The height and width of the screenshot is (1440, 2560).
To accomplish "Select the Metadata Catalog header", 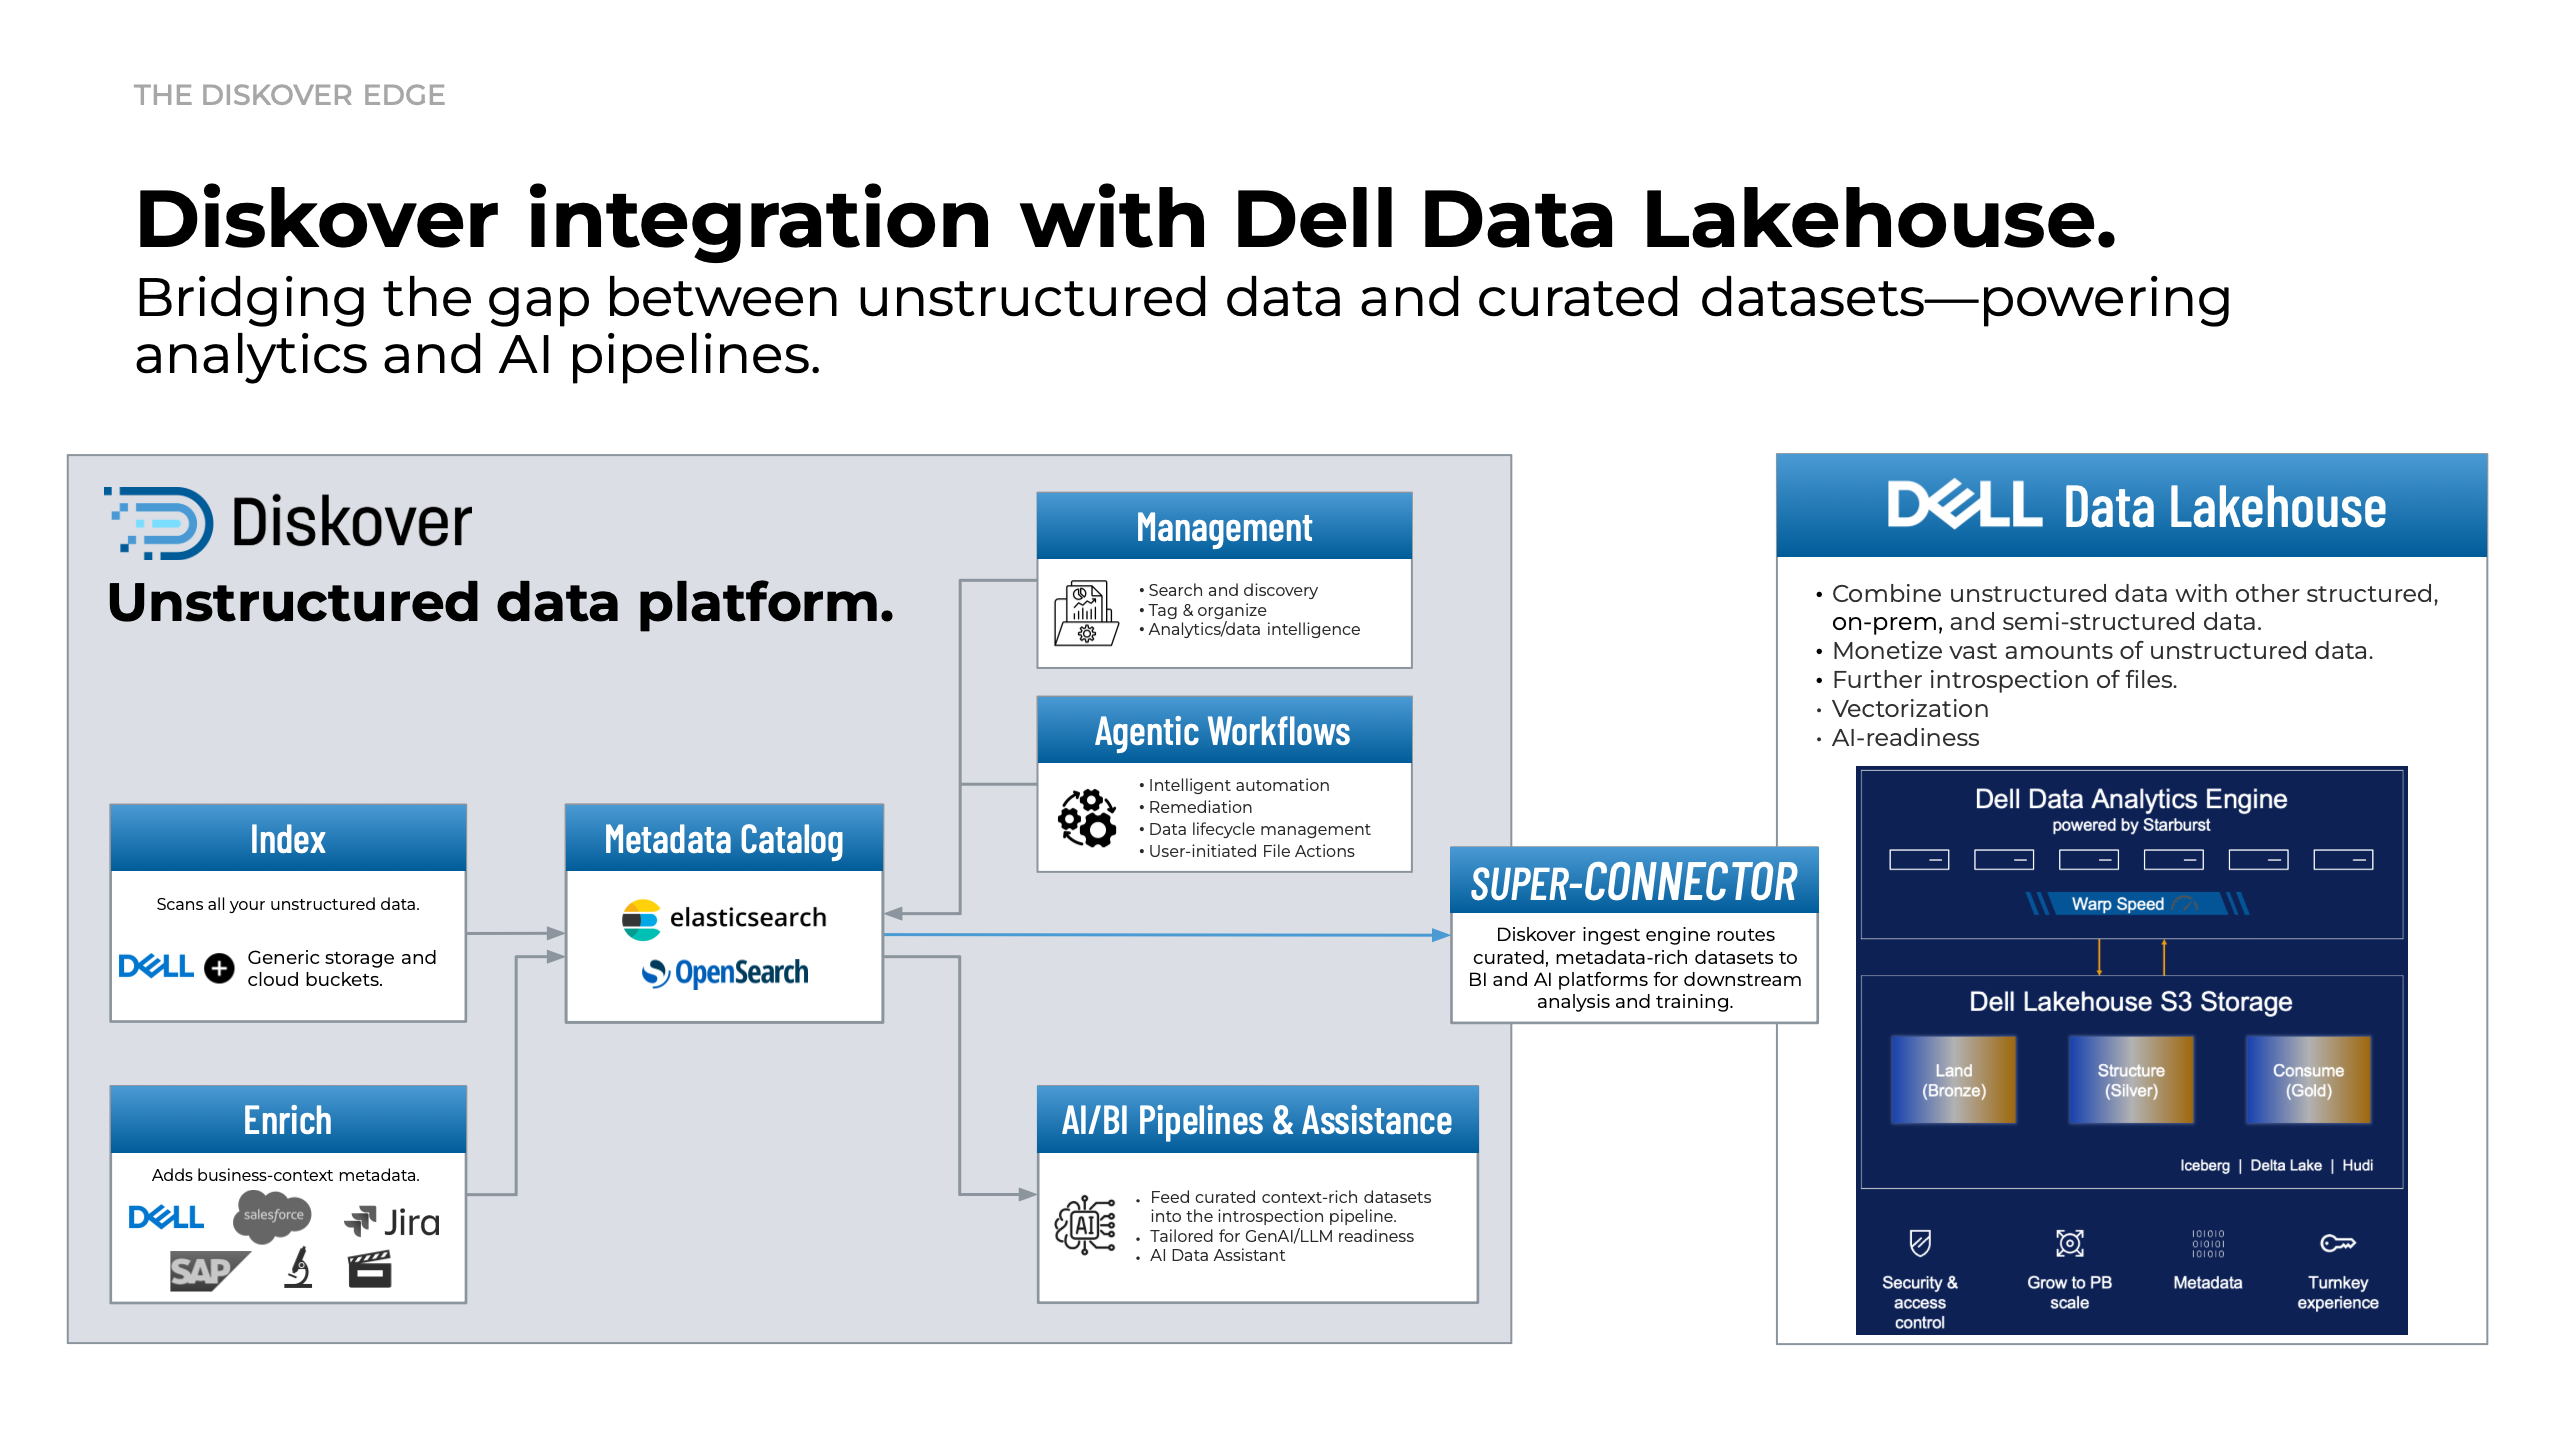I will tap(724, 839).
